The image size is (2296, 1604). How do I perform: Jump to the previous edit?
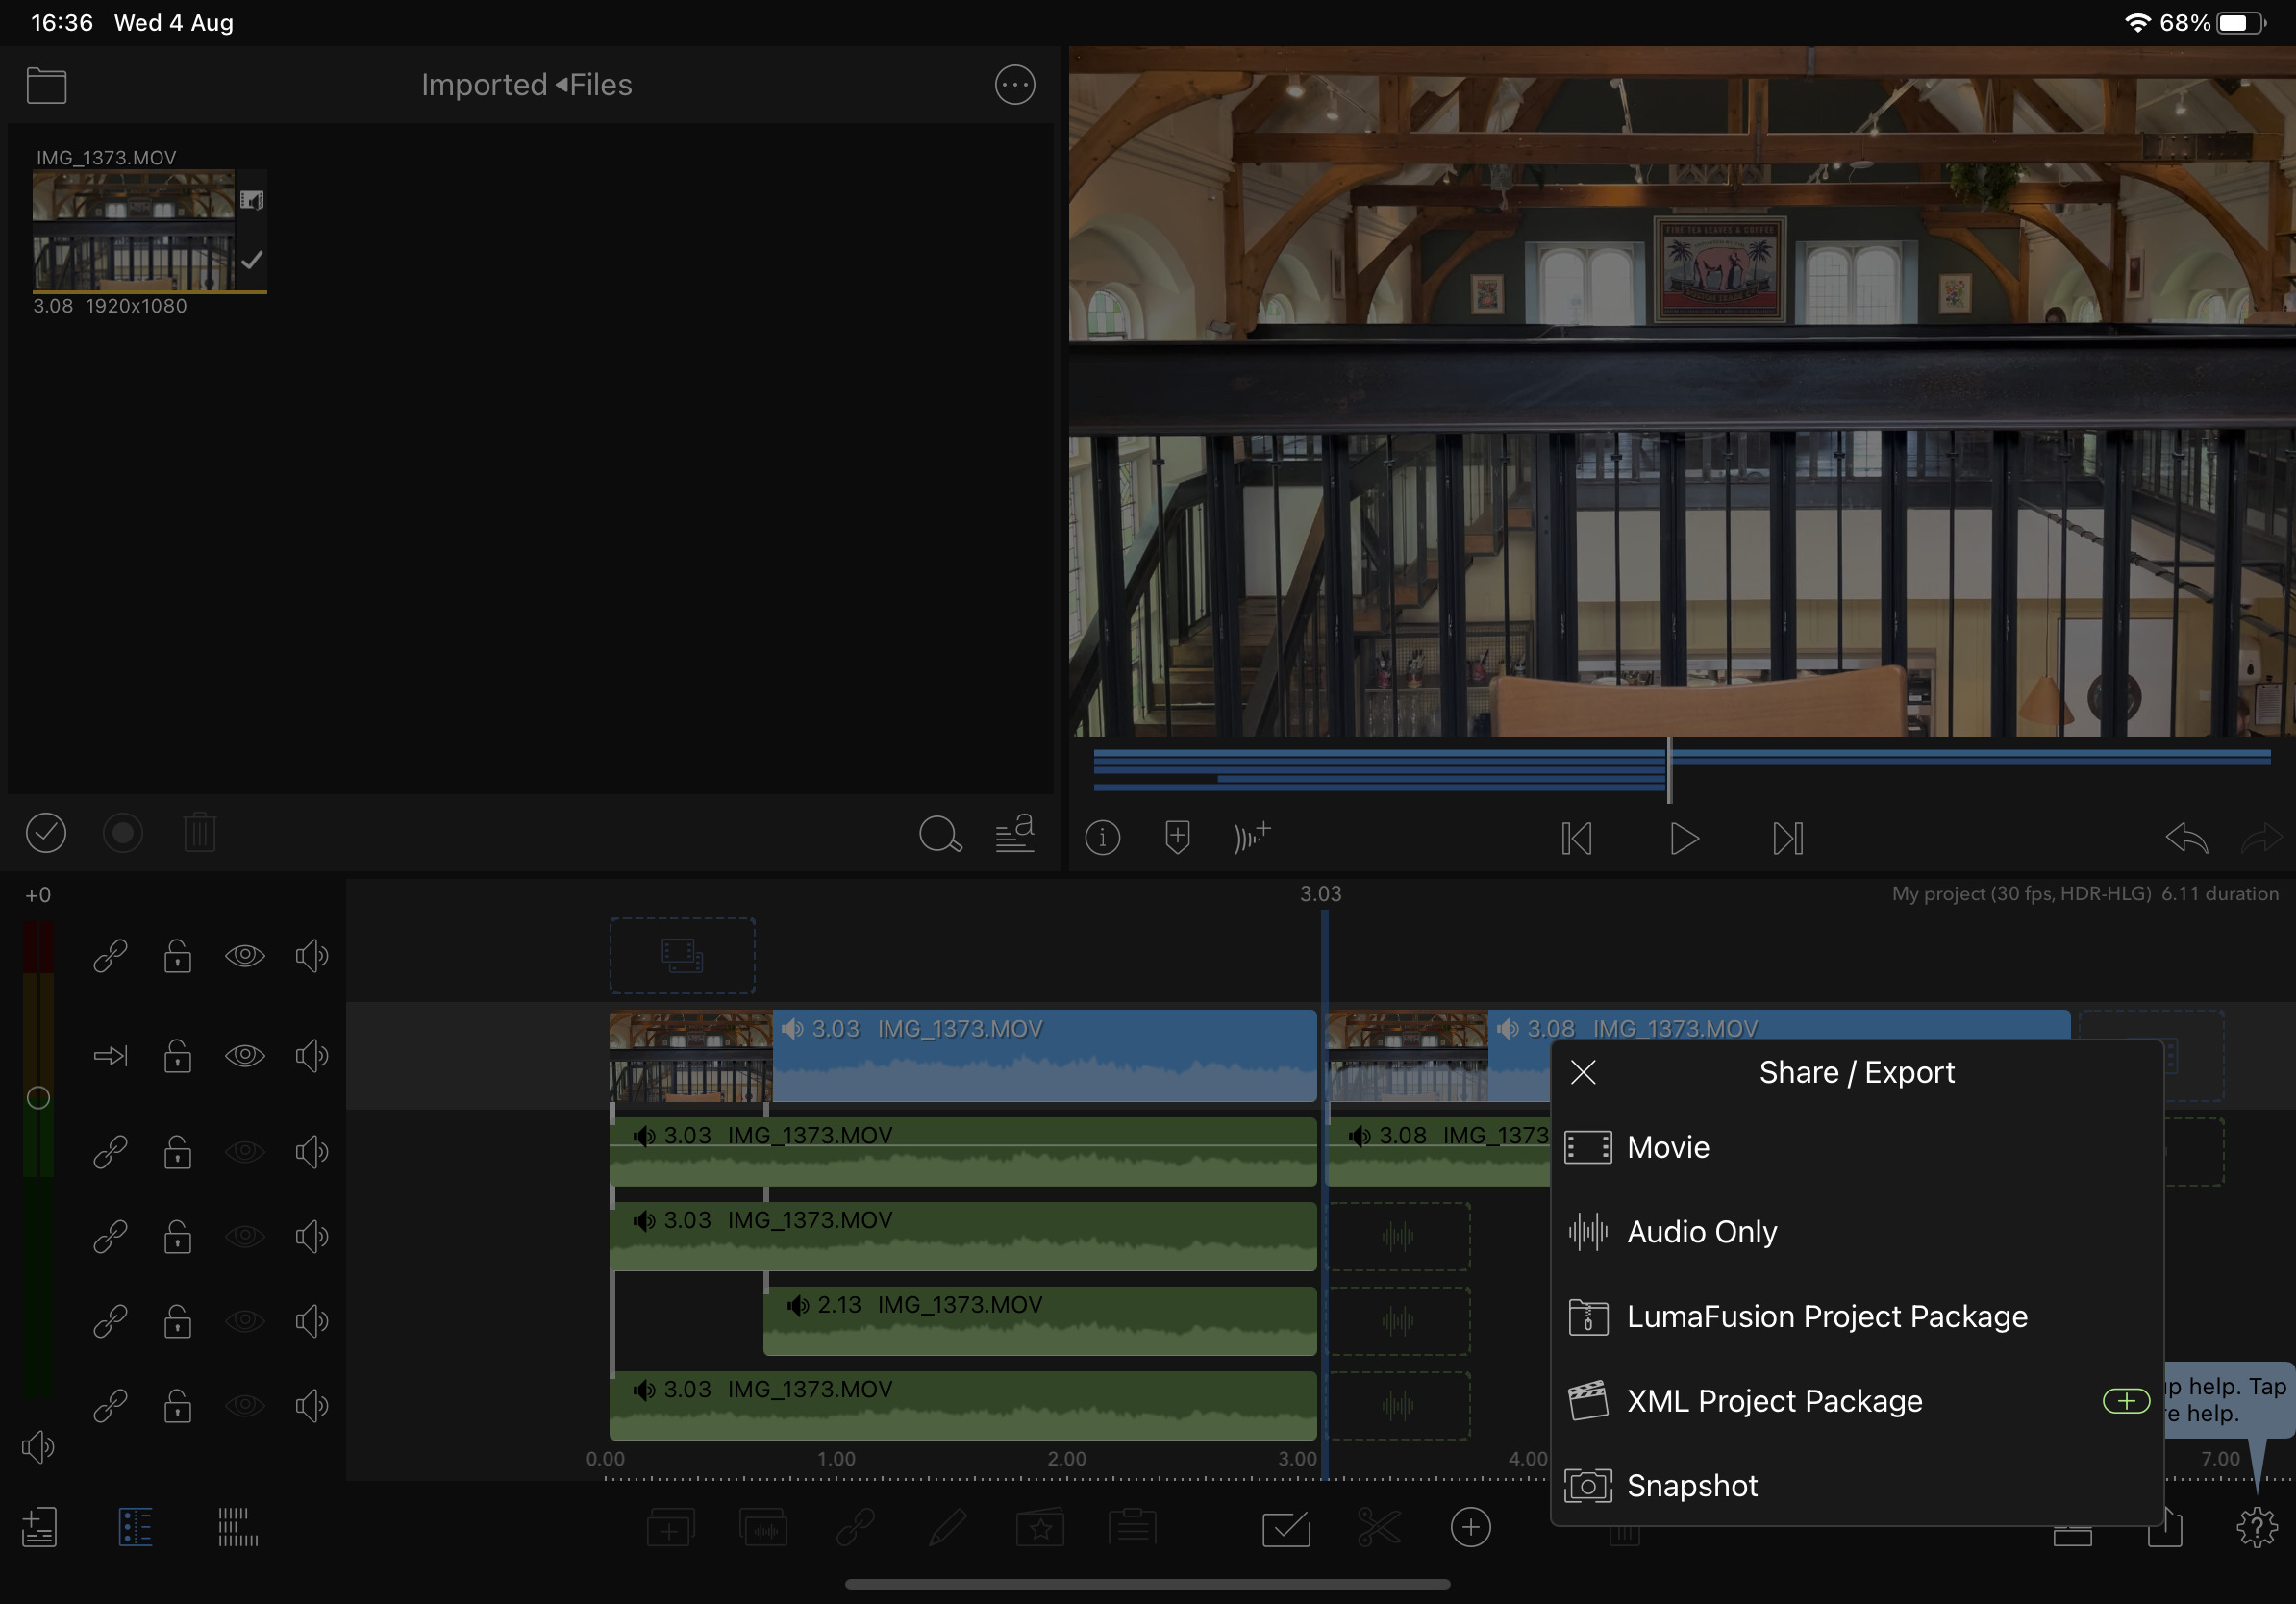point(1577,838)
